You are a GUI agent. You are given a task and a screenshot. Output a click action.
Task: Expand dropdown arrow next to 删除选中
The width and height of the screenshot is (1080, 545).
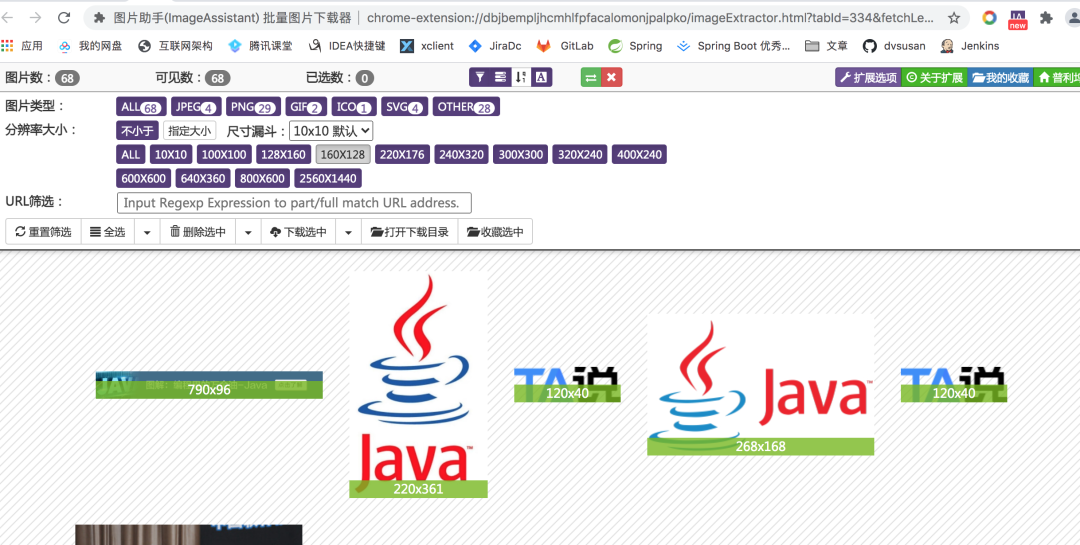[x=249, y=232]
